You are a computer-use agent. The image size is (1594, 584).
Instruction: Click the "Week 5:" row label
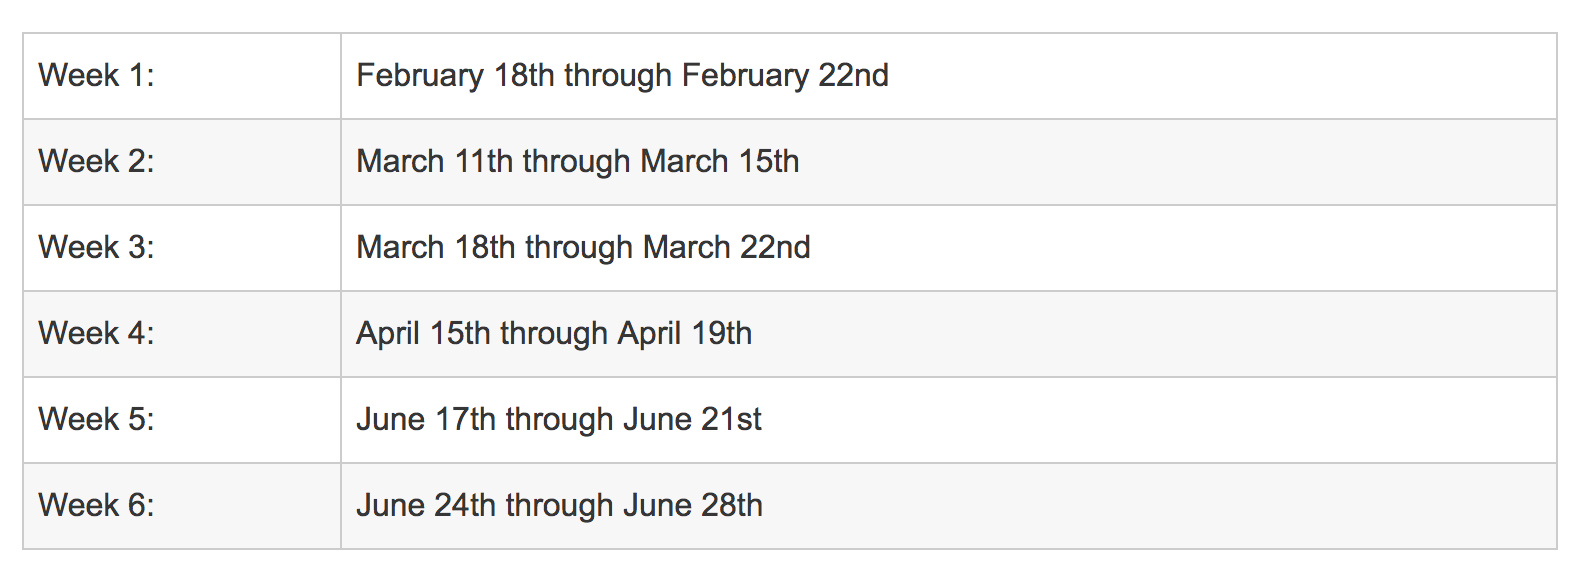tap(97, 420)
